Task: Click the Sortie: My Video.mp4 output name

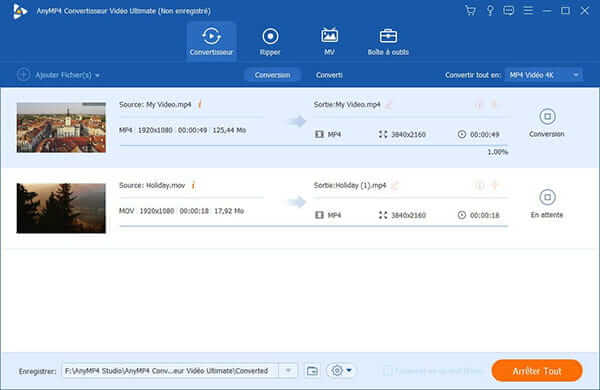Action: point(347,104)
